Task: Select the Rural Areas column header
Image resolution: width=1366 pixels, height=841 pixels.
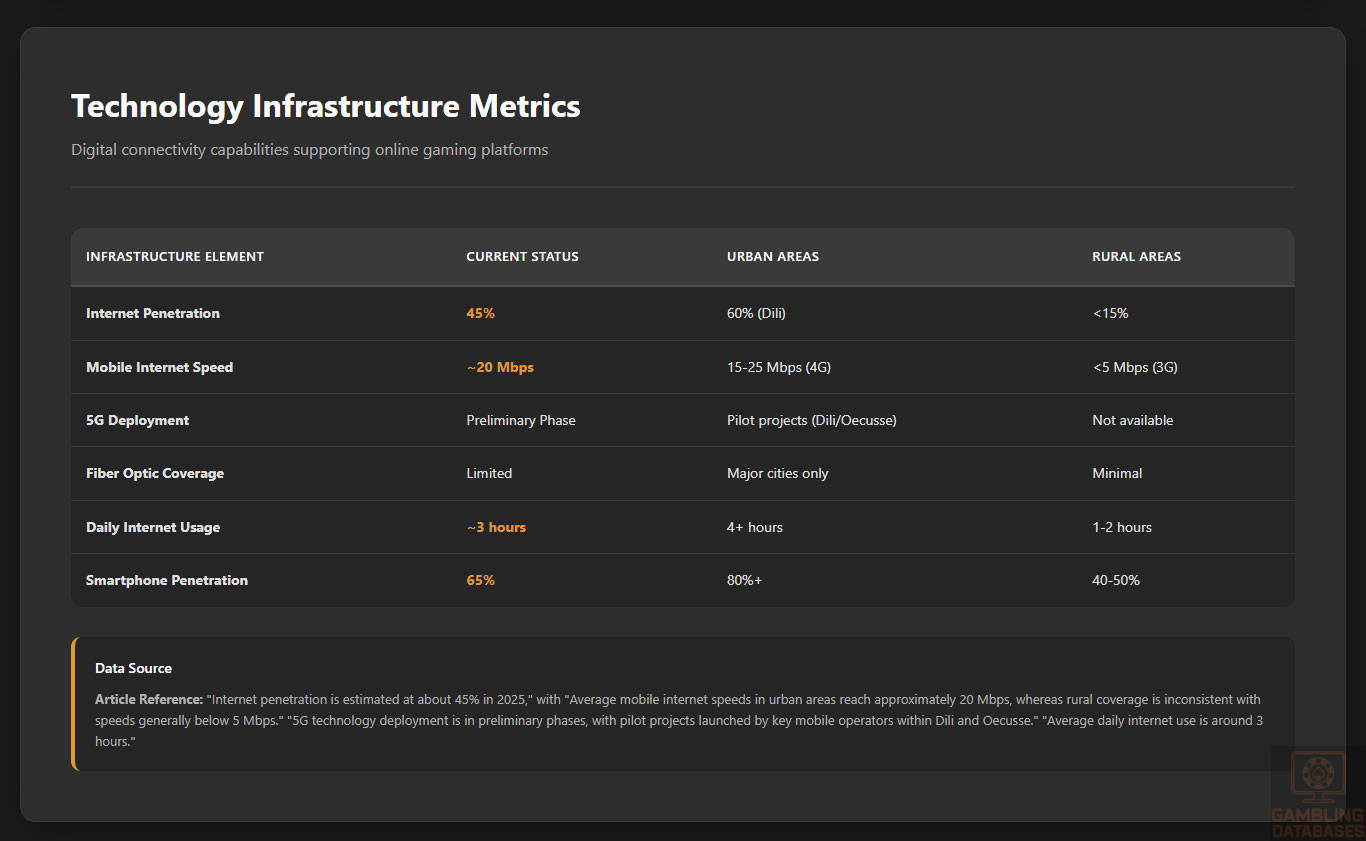Action: click(1136, 257)
